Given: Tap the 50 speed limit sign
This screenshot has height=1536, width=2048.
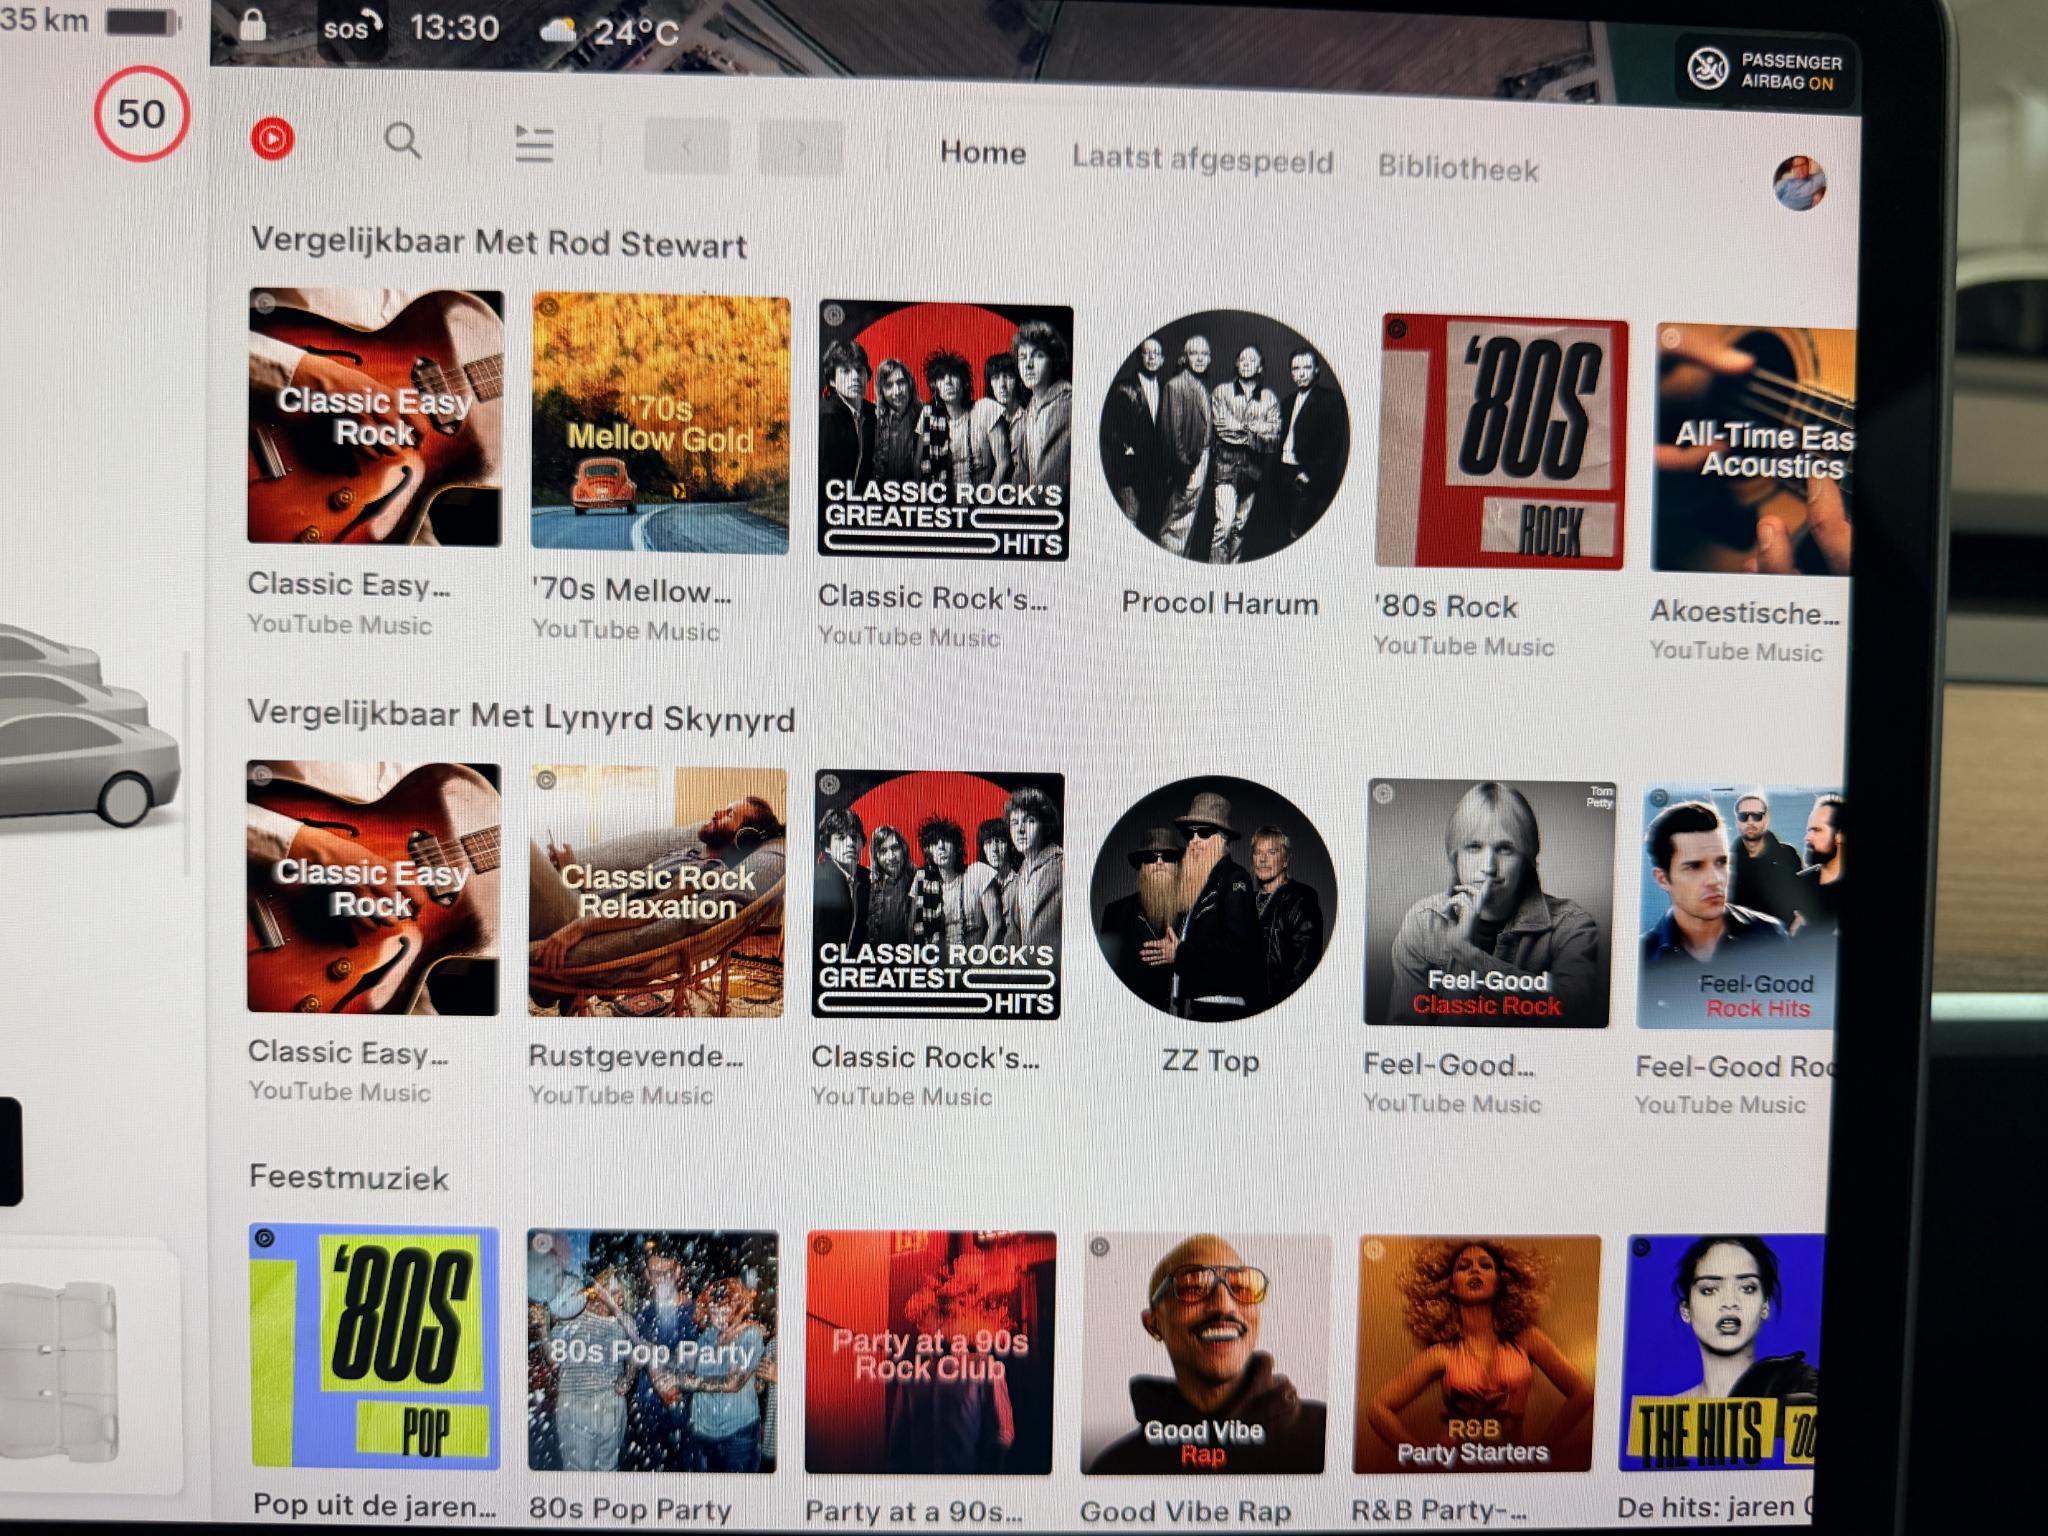Looking at the screenshot, I should 141,113.
